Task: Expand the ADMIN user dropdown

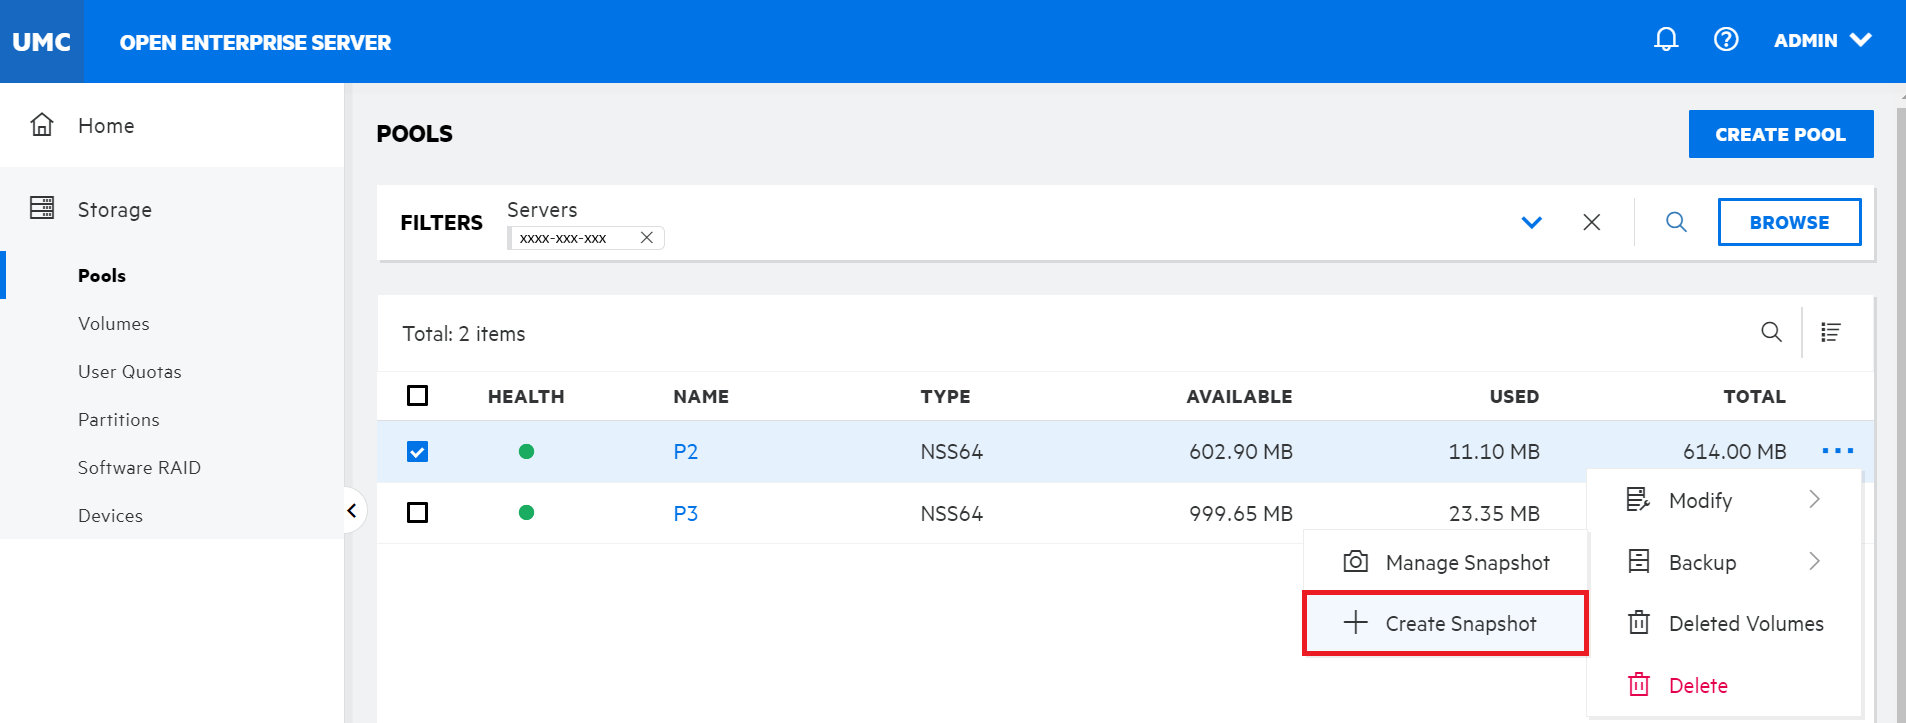Action: point(1821,41)
